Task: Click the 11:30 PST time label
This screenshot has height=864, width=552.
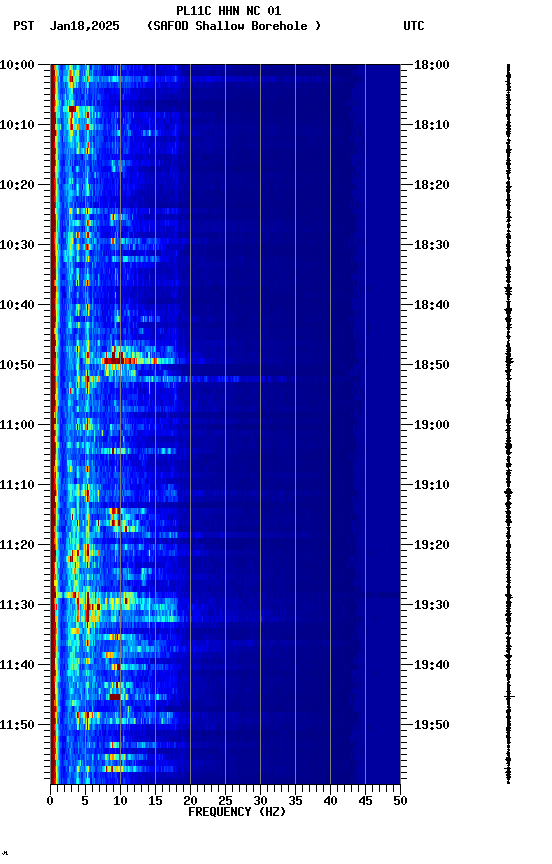Action: (x=17, y=606)
